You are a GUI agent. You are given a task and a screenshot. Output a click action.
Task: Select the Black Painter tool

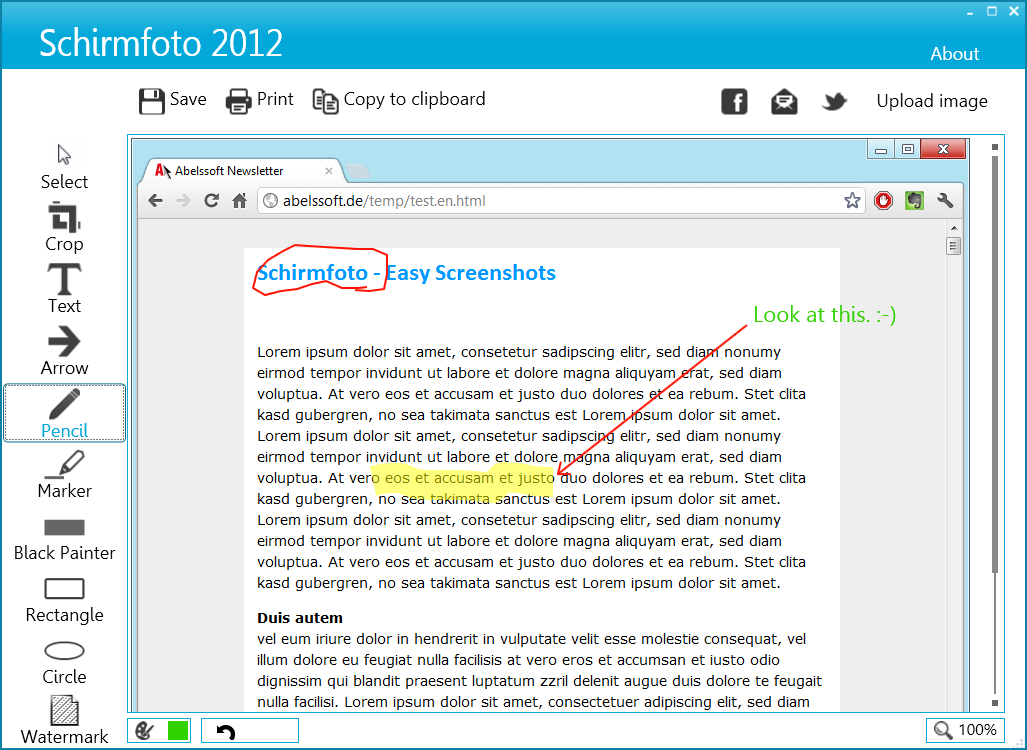[x=64, y=540]
